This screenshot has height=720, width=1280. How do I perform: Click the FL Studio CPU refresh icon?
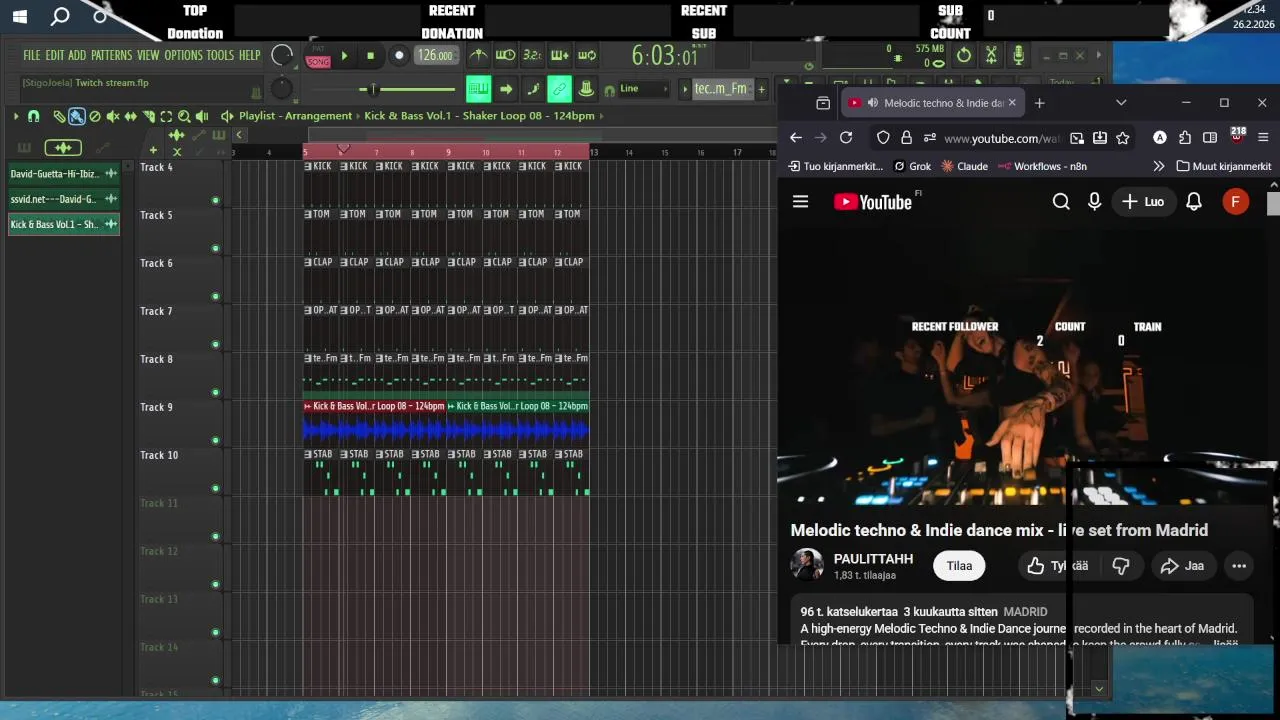[x=964, y=56]
